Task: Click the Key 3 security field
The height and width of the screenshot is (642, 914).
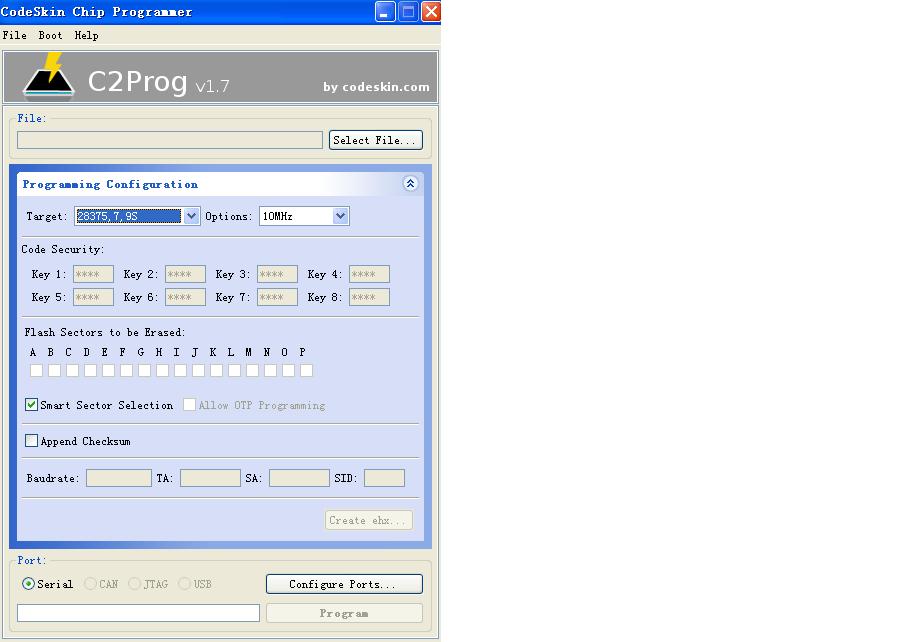Action: (277, 274)
